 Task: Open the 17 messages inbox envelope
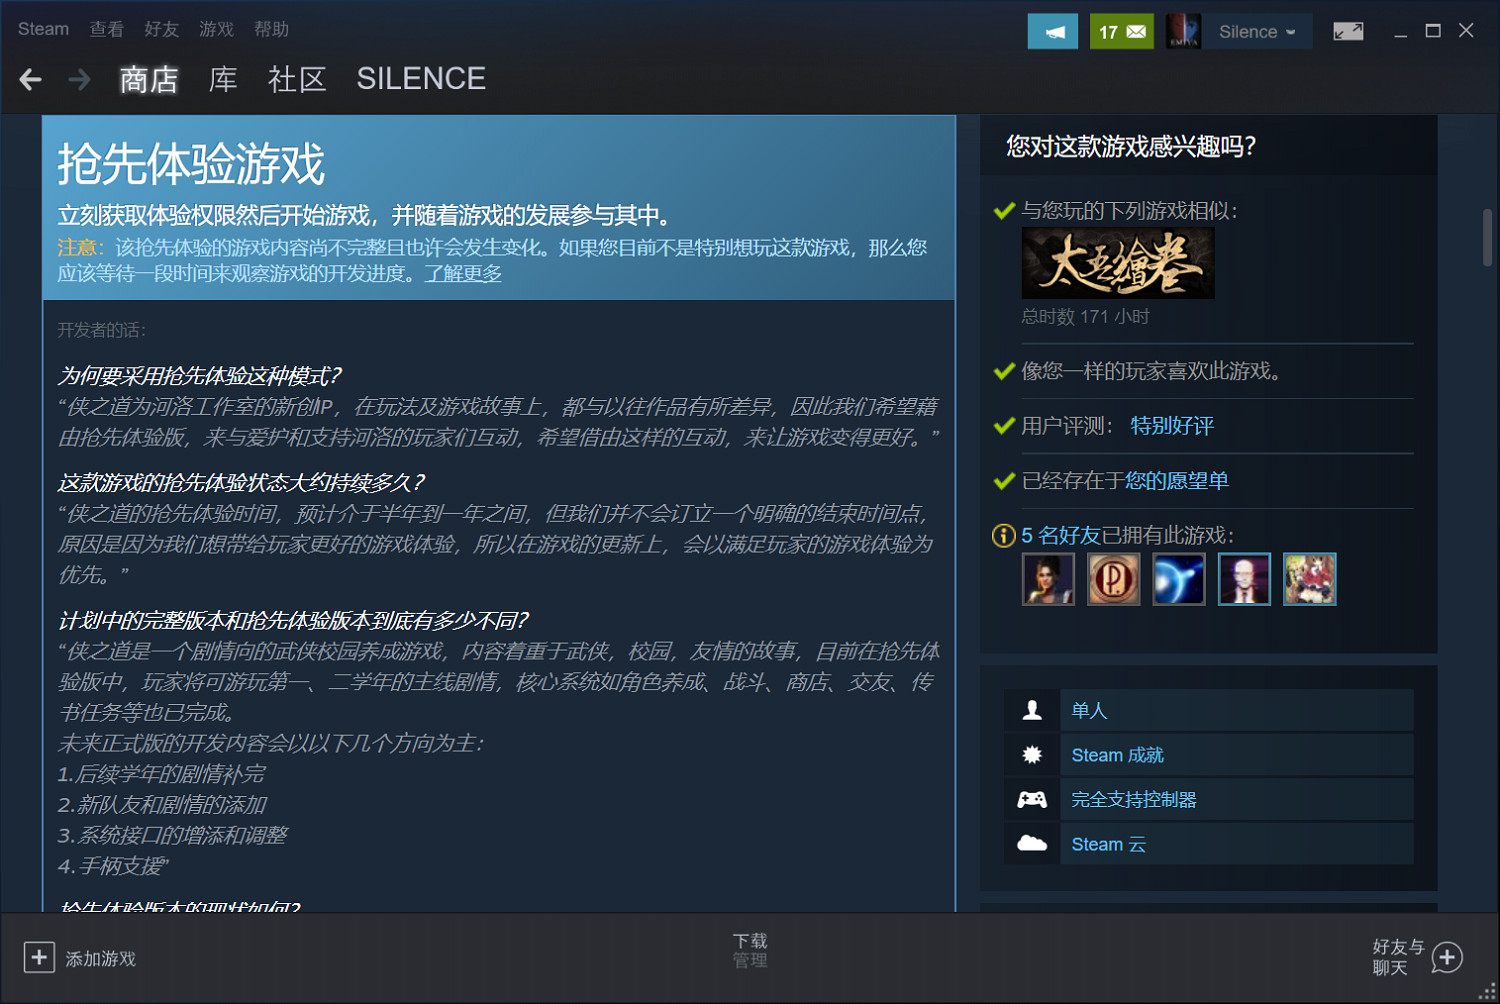(x=1121, y=32)
